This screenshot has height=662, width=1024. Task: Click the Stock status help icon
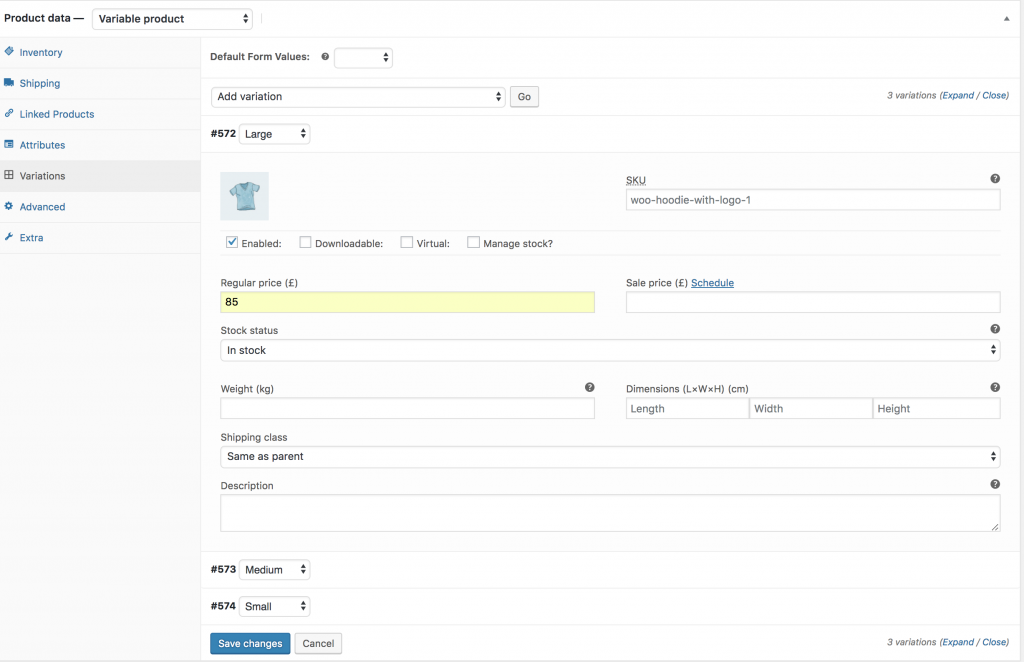coord(995,329)
